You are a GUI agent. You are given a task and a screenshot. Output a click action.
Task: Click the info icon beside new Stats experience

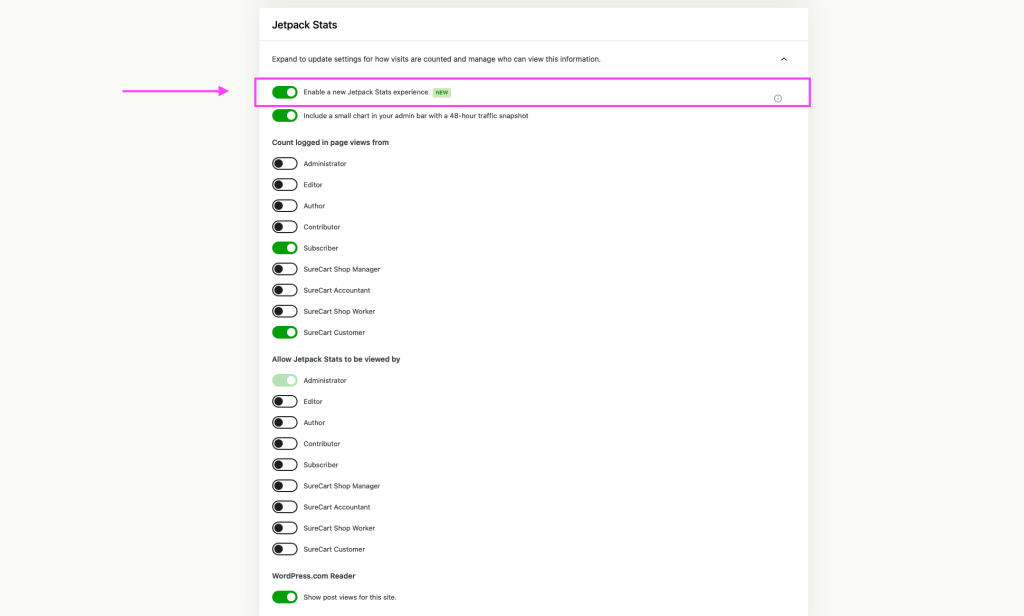pyautogui.click(x=778, y=98)
